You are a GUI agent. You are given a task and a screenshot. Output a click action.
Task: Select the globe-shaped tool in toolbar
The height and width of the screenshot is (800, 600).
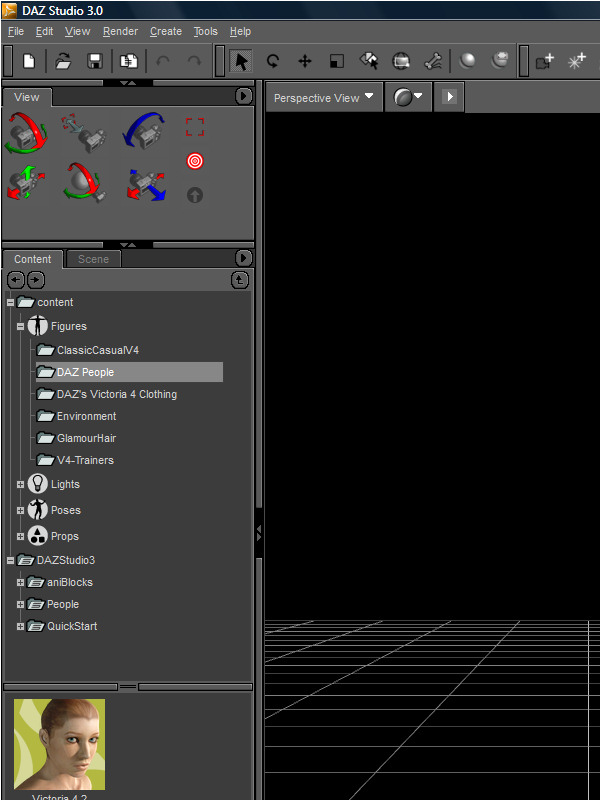(x=401, y=61)
